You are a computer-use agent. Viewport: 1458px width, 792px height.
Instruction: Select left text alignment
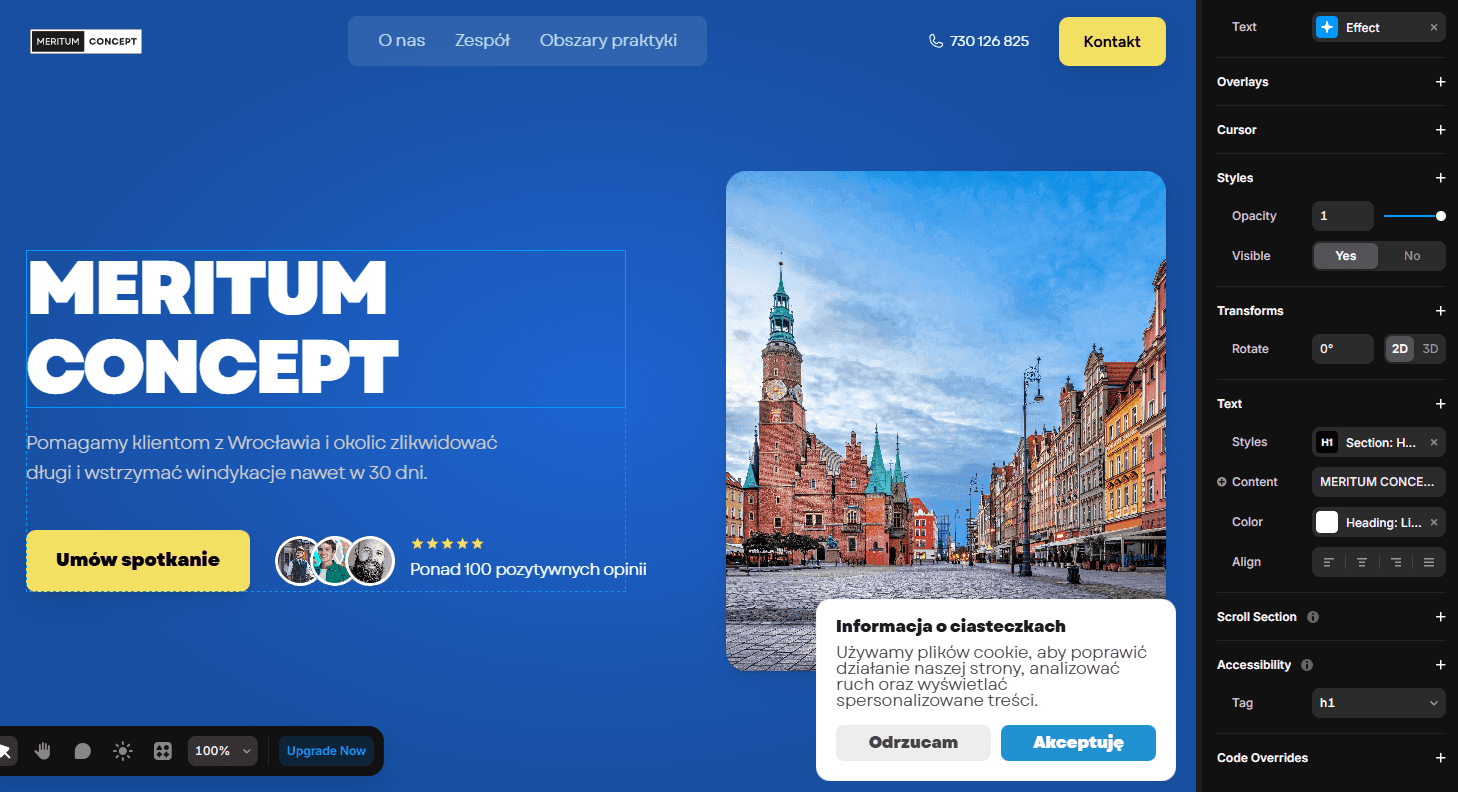tap(1329, 562)
